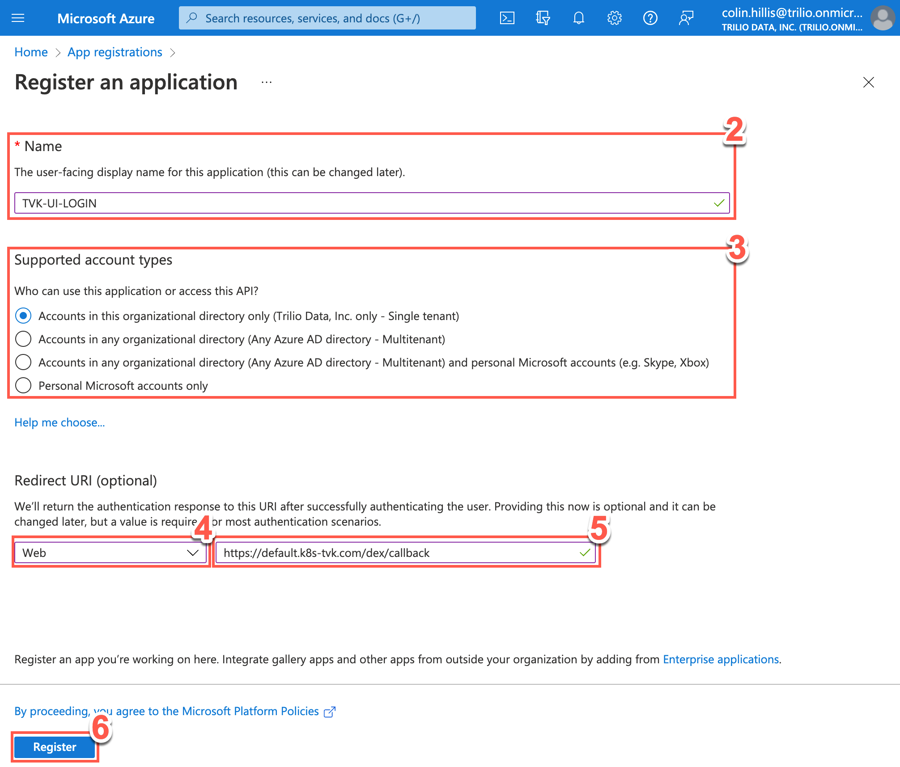Navigate to App registrations breadcrumb
Viewport: 900px width, 767px height.
pos(114,52)
